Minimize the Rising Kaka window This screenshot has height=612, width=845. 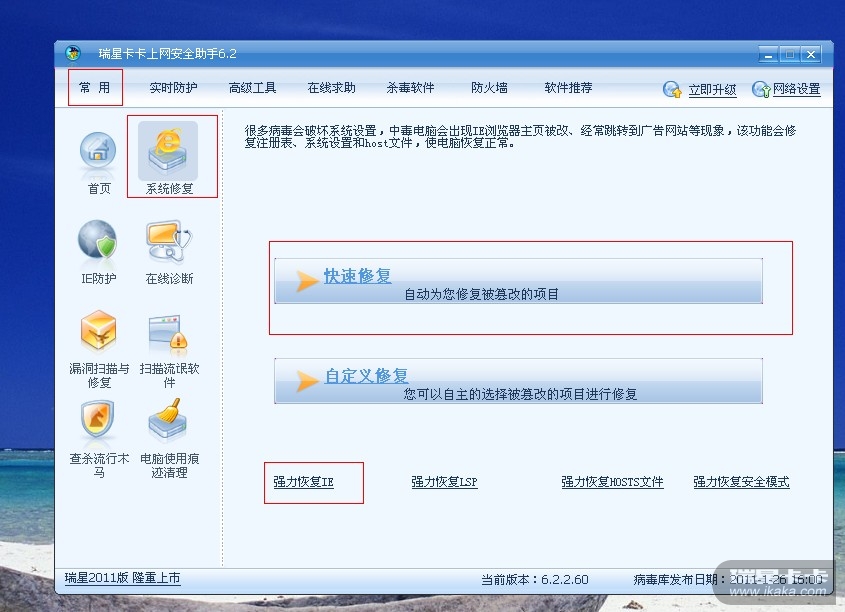coord(768,54)
